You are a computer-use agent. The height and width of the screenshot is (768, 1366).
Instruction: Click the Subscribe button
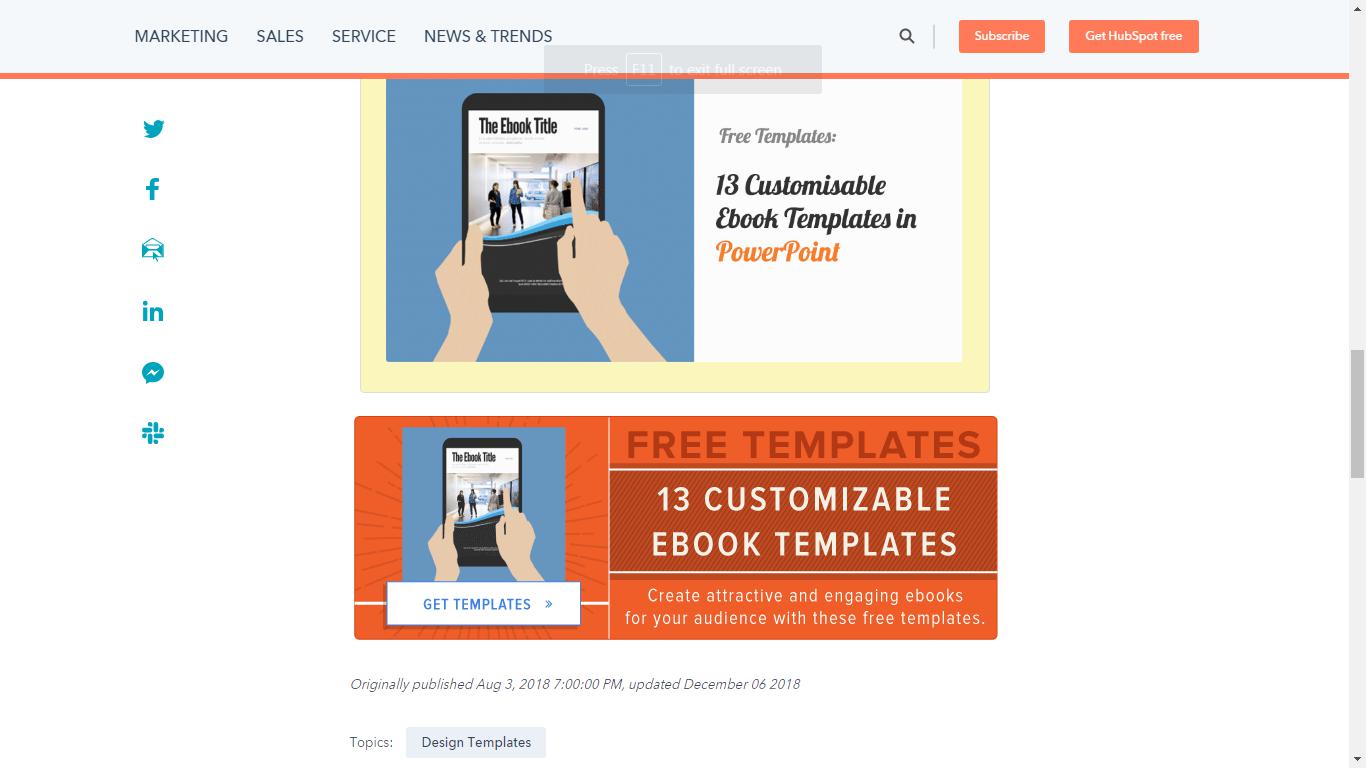coord(1002,36)
